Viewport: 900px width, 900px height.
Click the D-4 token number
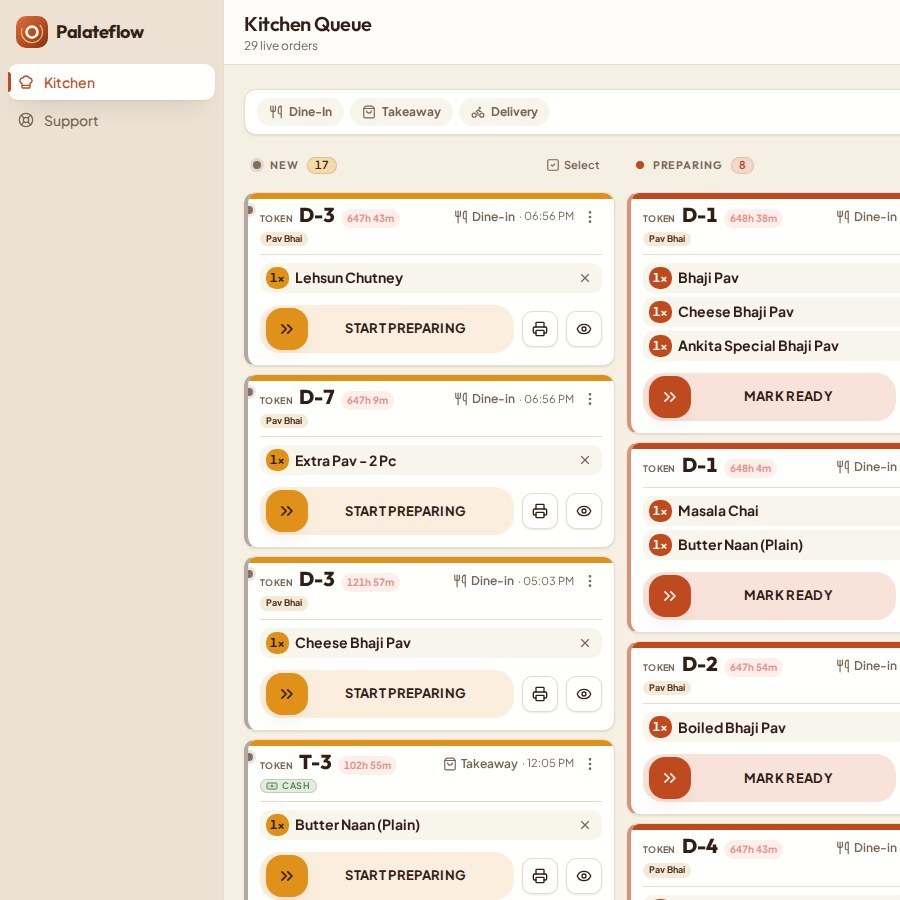pyautogui.click(x=700, y=846)
